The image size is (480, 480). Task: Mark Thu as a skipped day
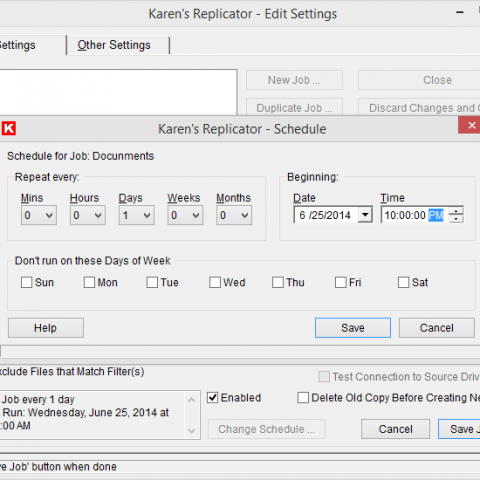tap(278, 282)
